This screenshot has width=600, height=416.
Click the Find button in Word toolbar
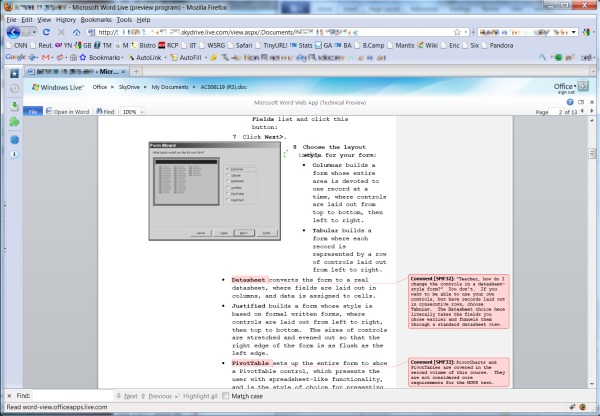tap(105, 112)
